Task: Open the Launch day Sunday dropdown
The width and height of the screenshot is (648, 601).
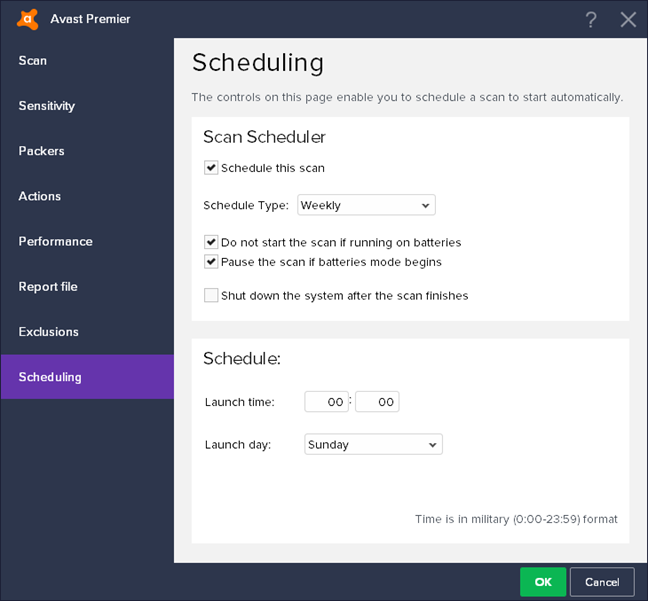Action: 373,444
